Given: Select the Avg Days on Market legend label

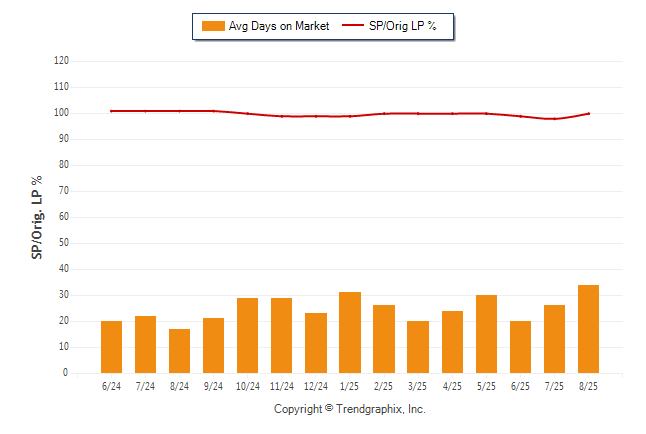Looking at the screenshot, I should pyautogui.click(x=279, y=26).
